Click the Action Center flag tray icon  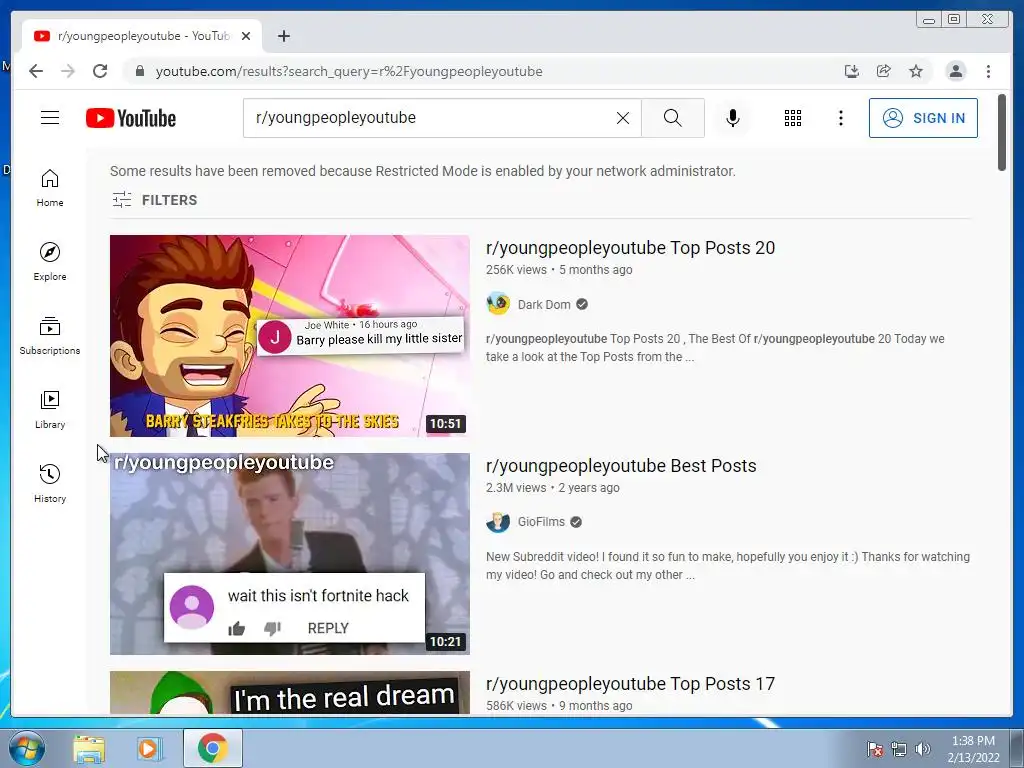(875, 749)
